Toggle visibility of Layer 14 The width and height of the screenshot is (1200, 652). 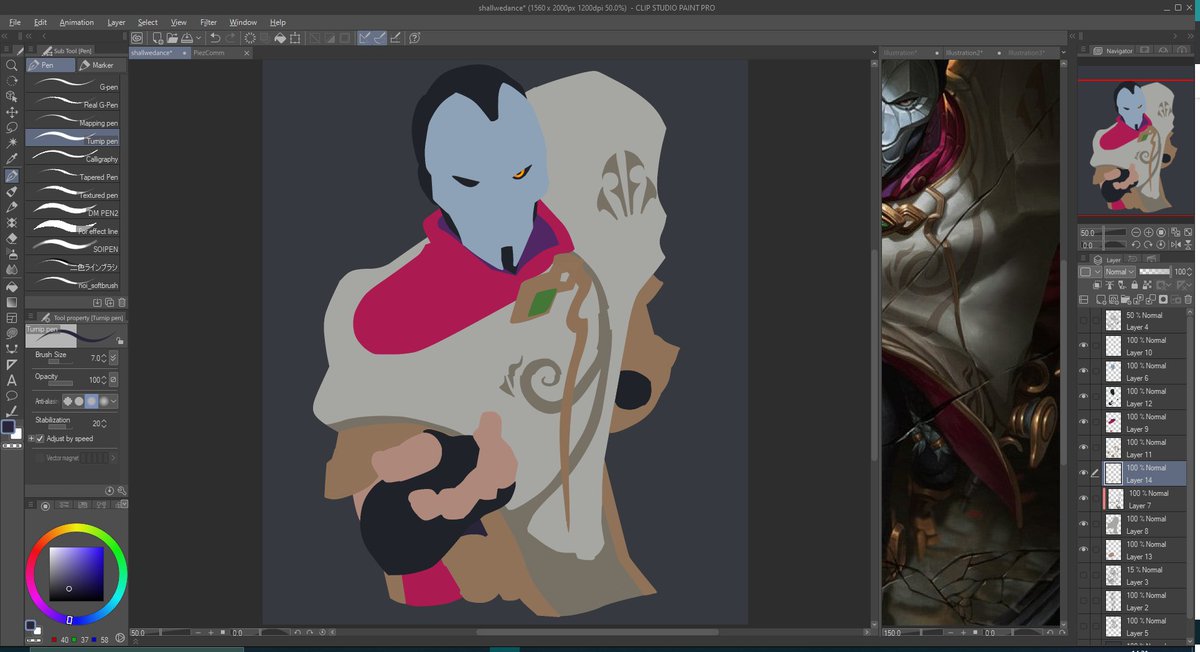(x=1084, y=473)
